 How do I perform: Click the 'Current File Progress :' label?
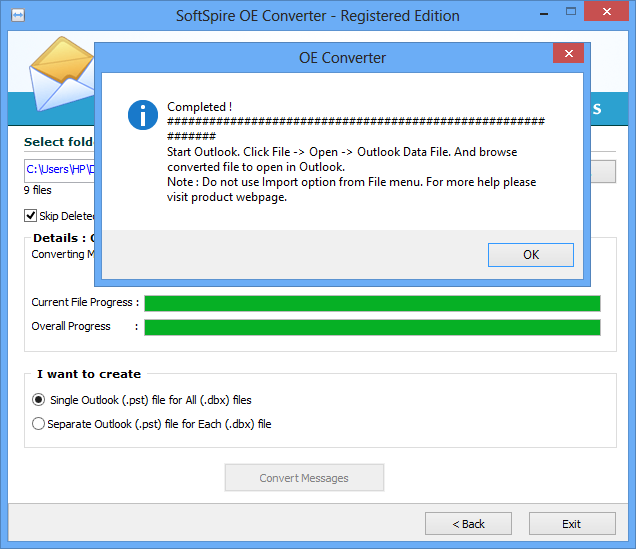pos(85,302)
